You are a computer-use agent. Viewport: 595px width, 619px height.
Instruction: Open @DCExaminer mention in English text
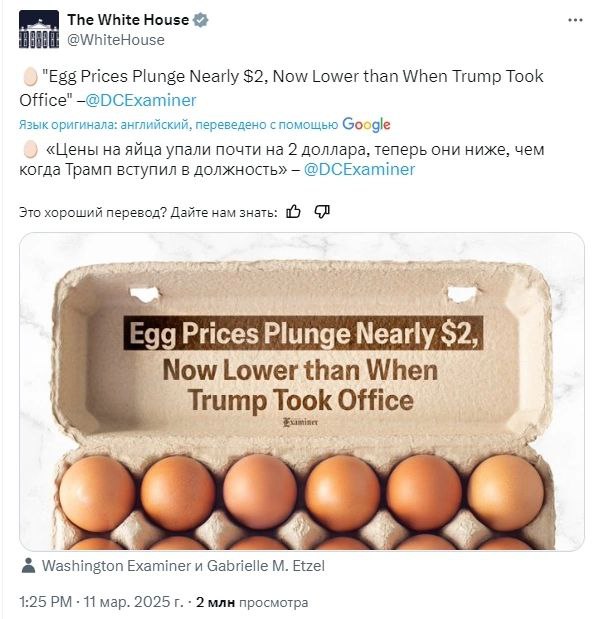[x=141, y=100]
